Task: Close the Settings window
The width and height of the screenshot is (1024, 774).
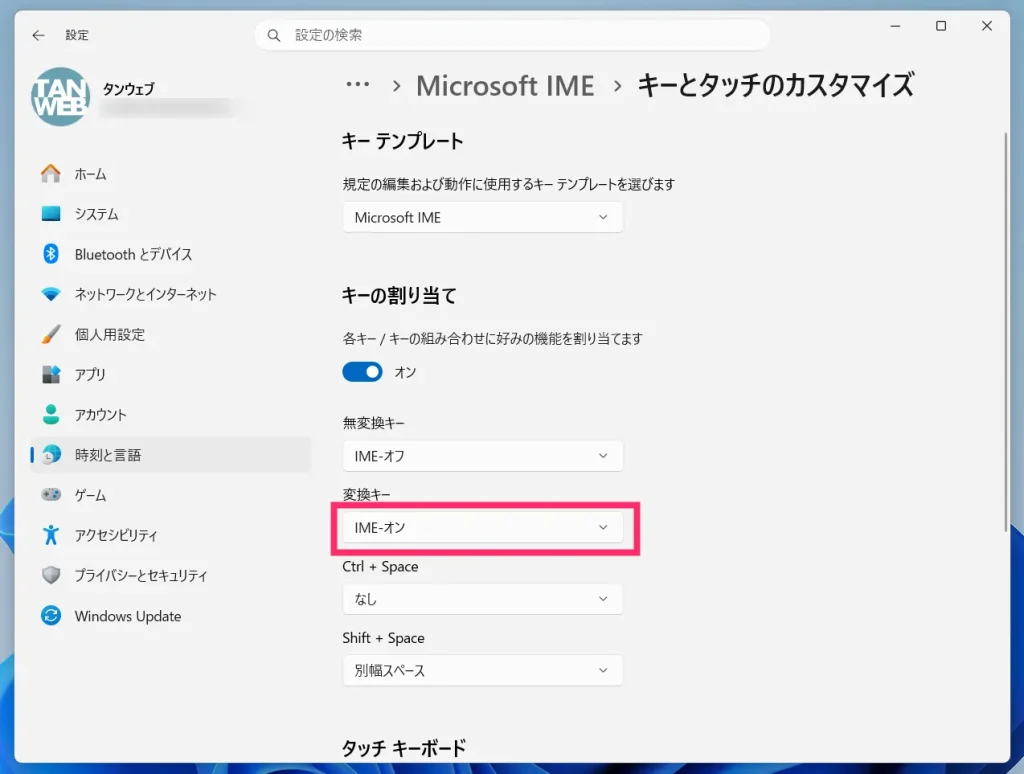Action: click(987, 26)
